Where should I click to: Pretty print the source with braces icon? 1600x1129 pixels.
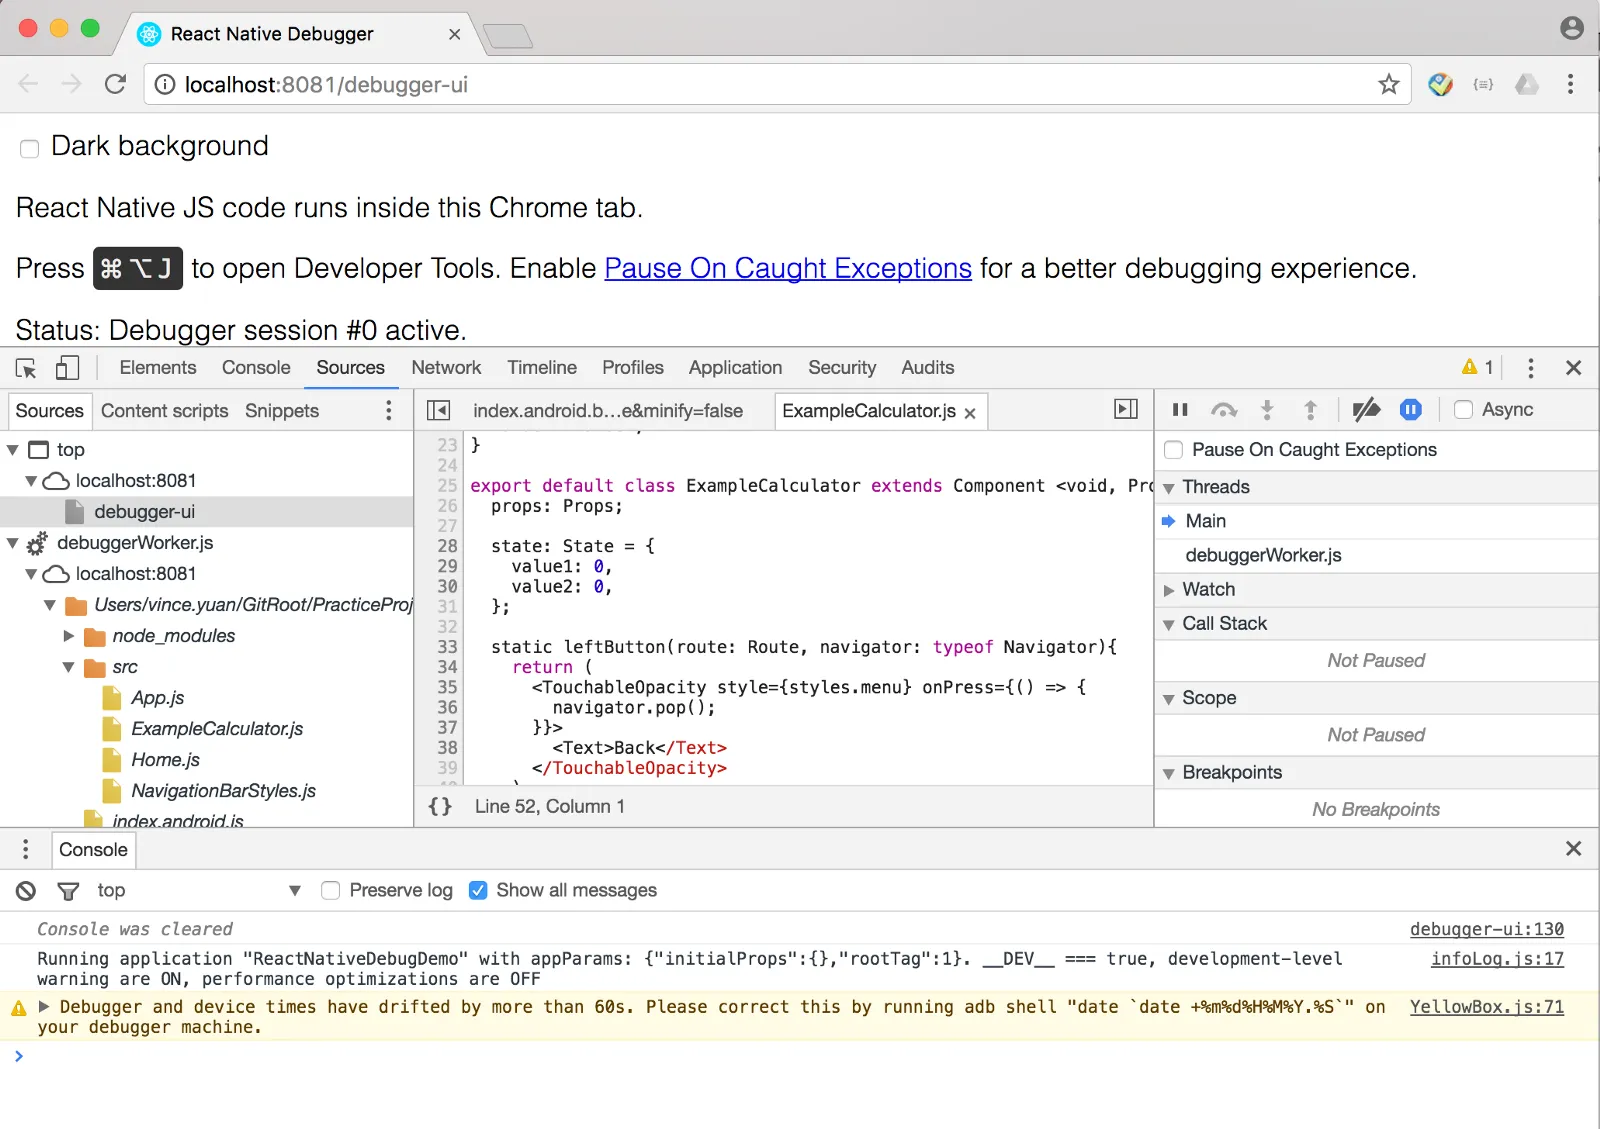point(440,806)
